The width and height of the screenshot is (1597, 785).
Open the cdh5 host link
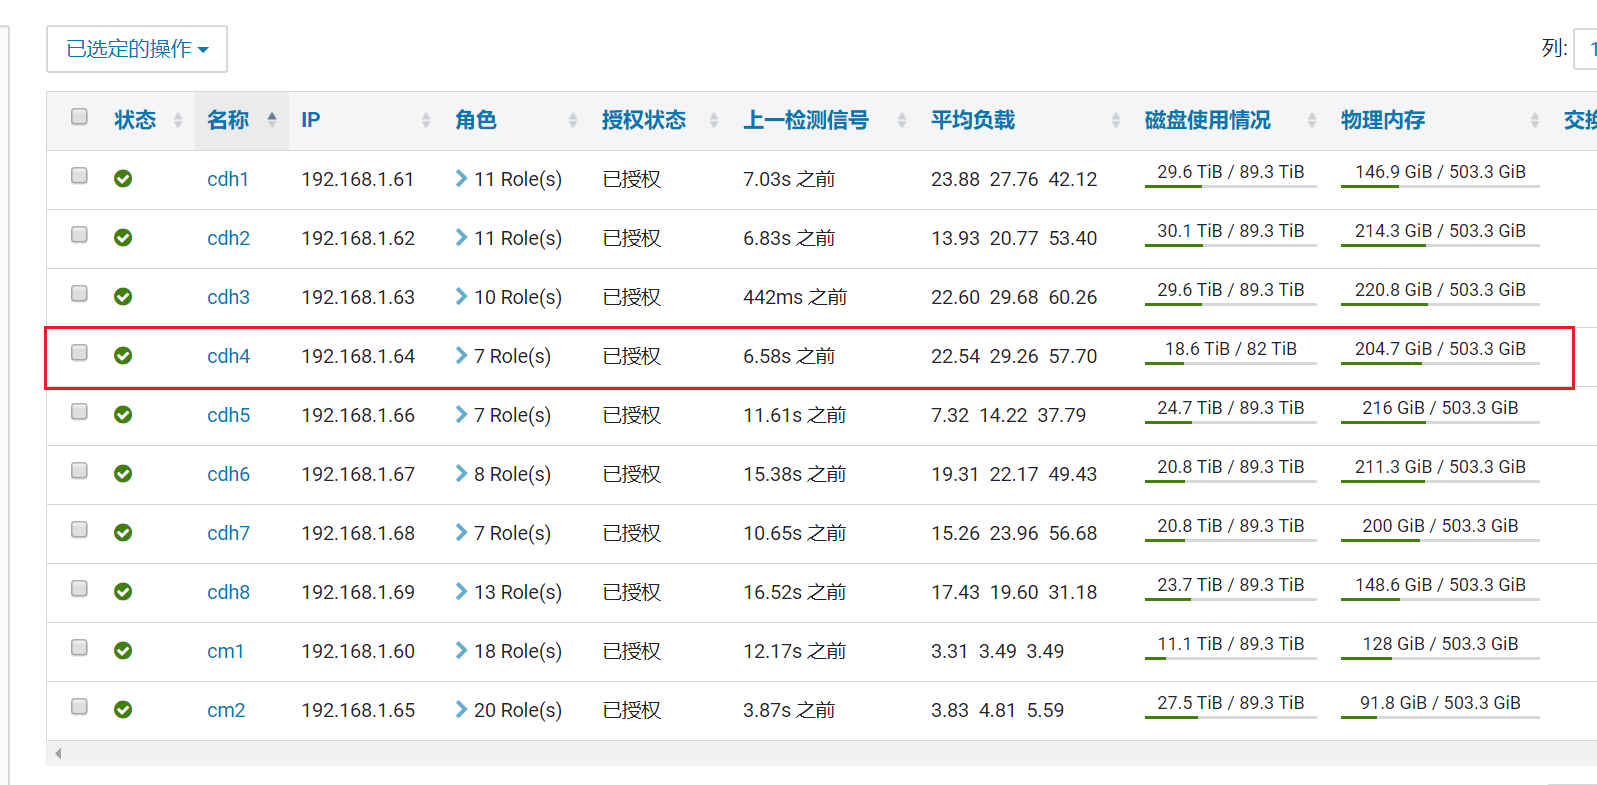pos(229,415)
